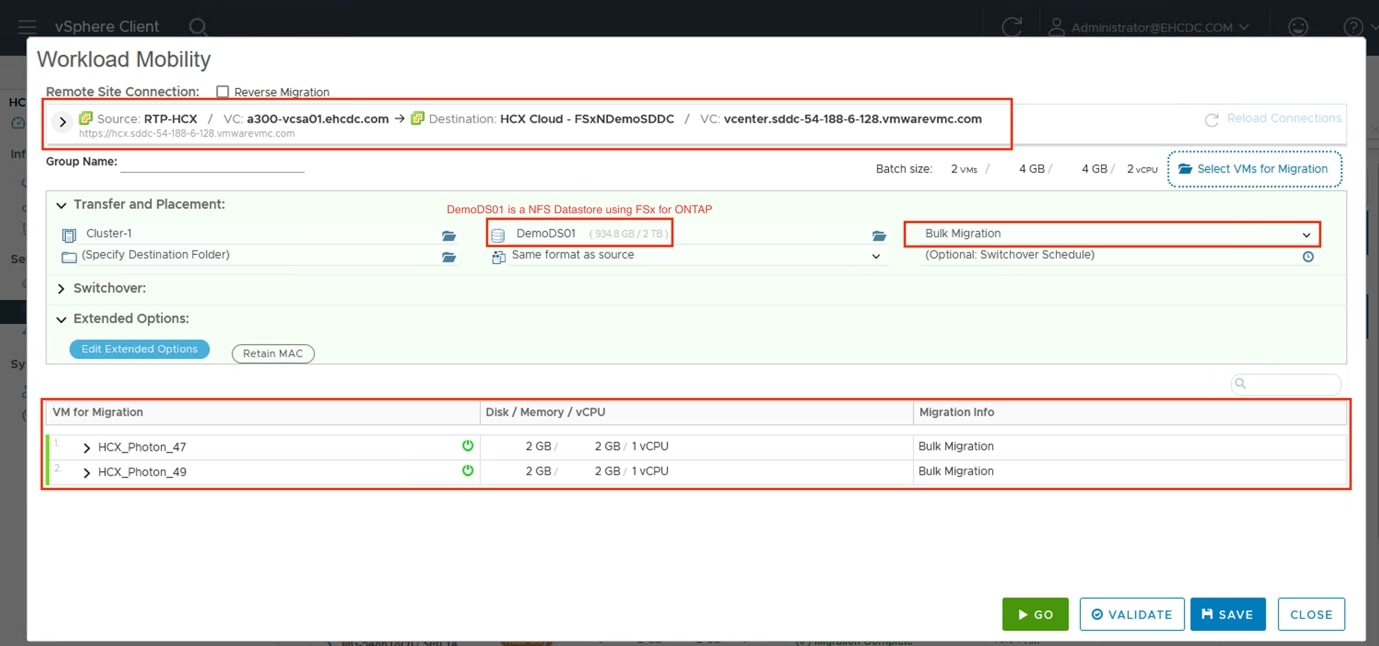Click the VALIDATE button
The width and height of the screenshot is (1379, 646).
1132,614
